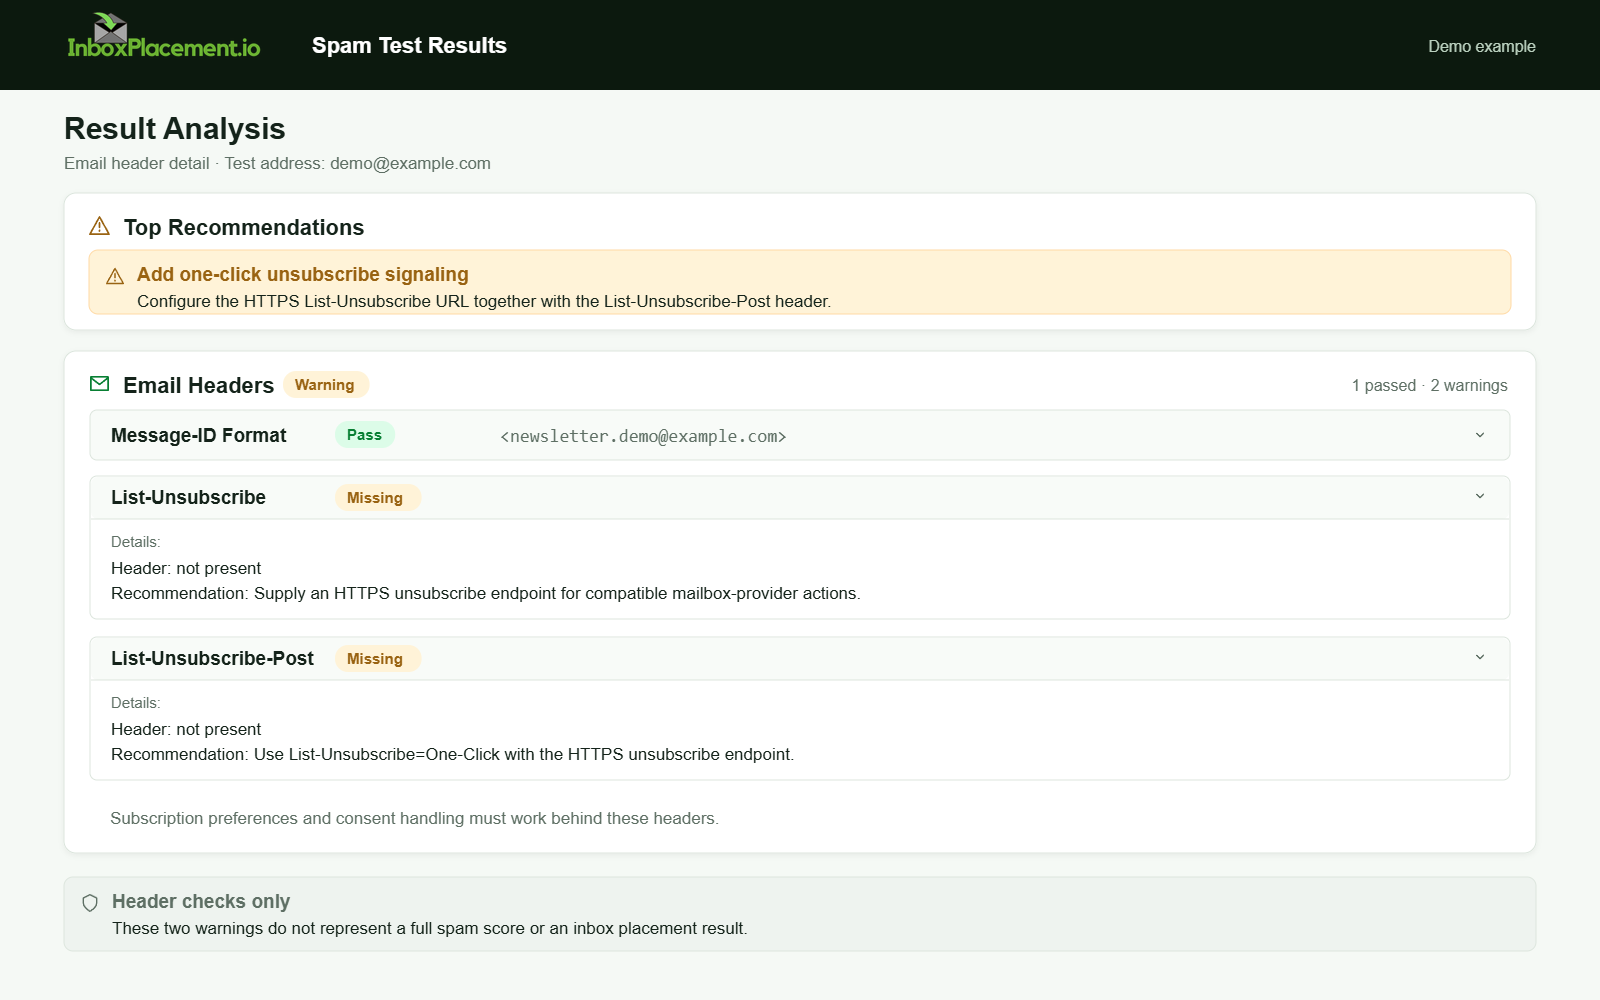Viewport: 1600px width, 1000px height.
Task: Click the Top Recommendations warning triangle icon
Action: pyautogui.click(x=99, y=227)
